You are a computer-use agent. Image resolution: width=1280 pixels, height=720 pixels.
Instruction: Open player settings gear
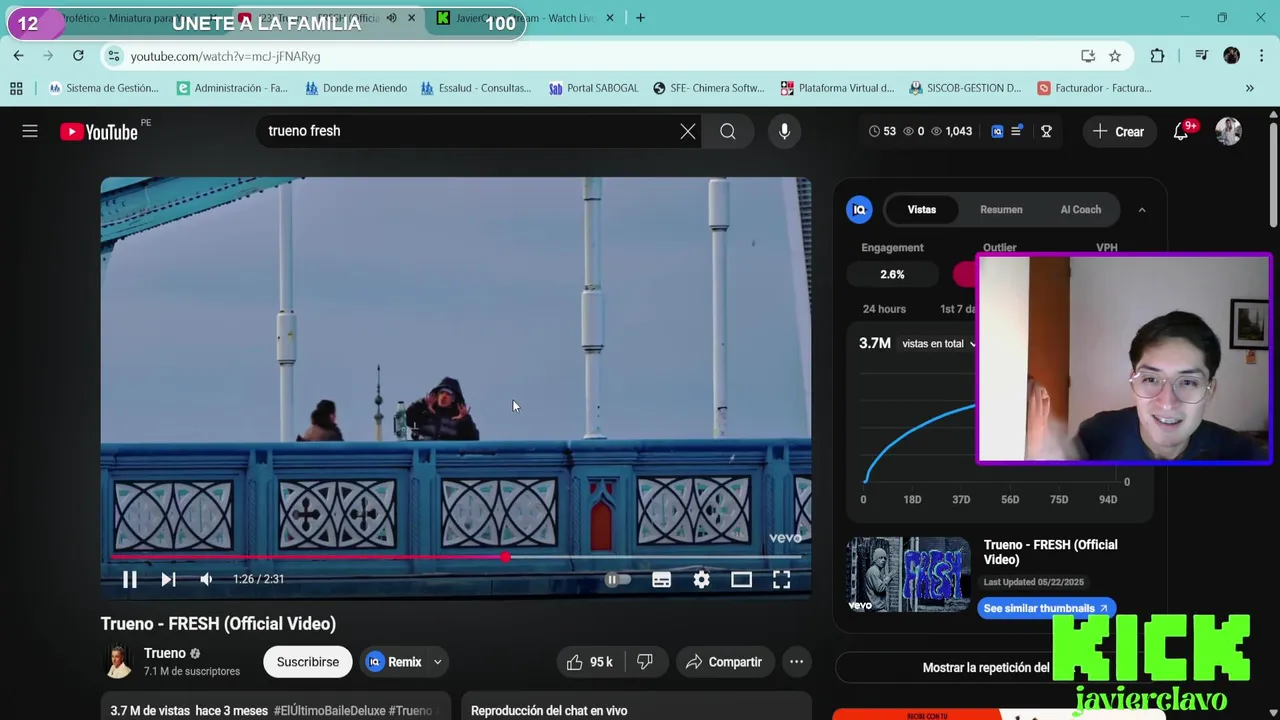tap(701, 579)
